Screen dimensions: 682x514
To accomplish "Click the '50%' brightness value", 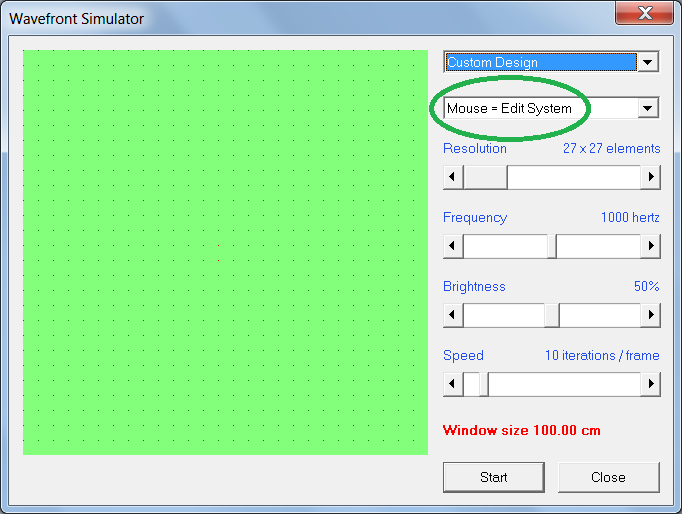I will pos(646,286).
